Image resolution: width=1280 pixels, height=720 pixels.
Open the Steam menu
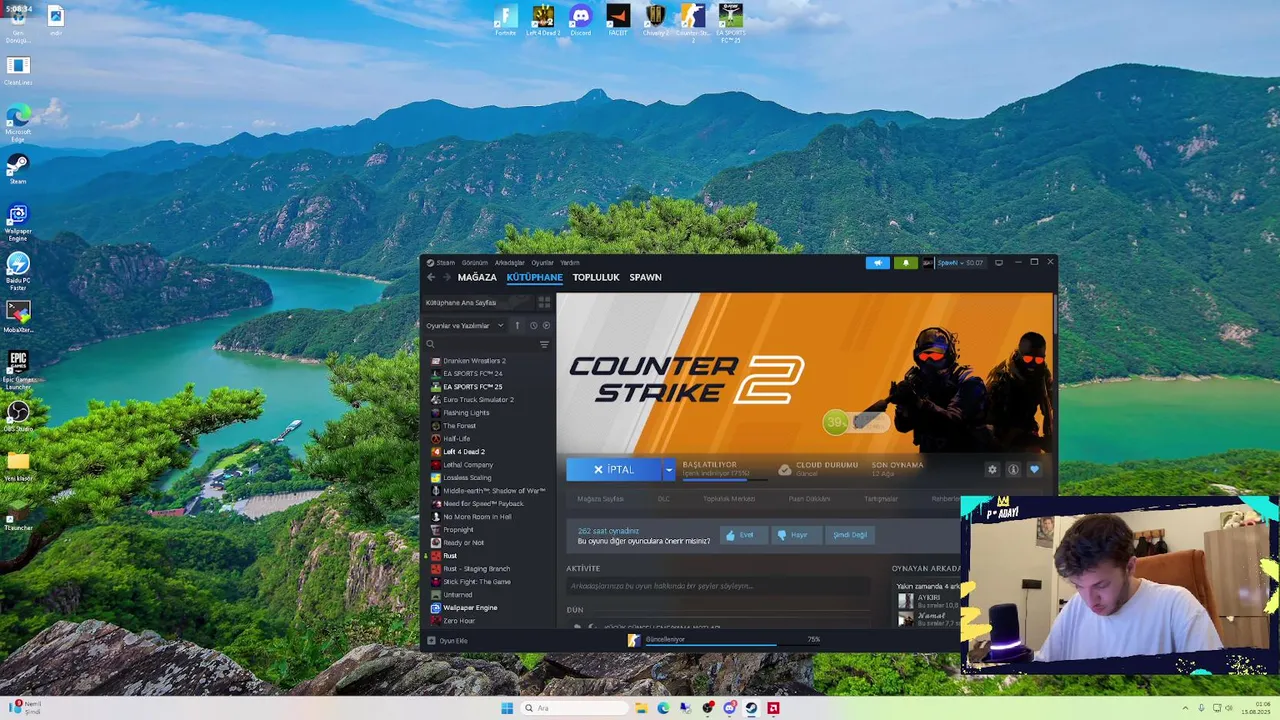coord(441,263)
